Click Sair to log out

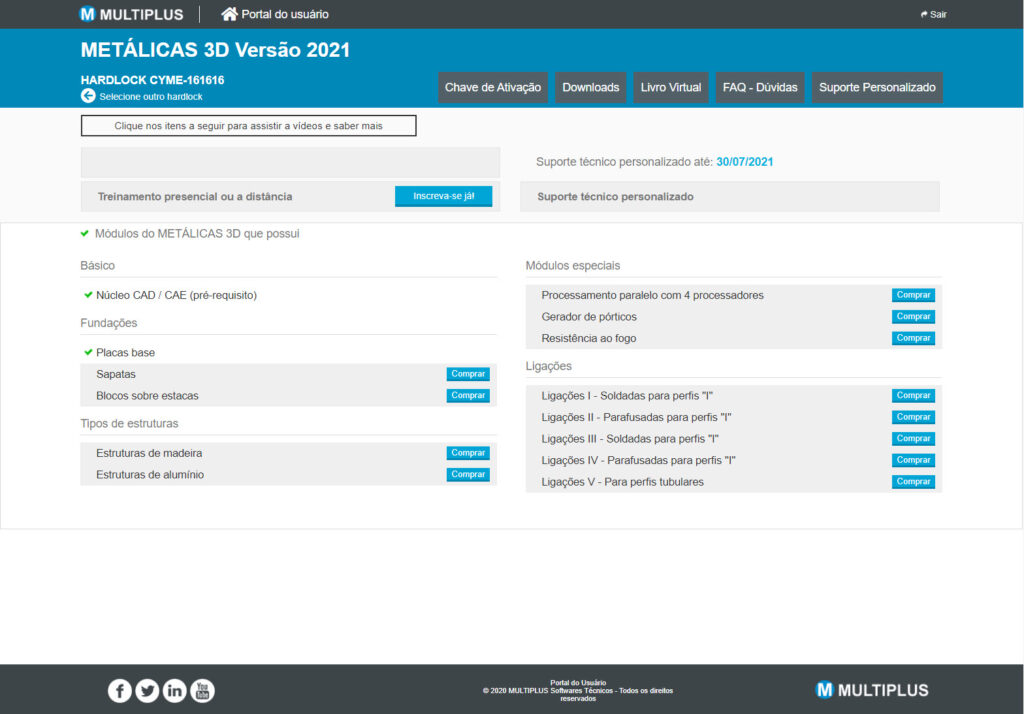tap(934, 14)
